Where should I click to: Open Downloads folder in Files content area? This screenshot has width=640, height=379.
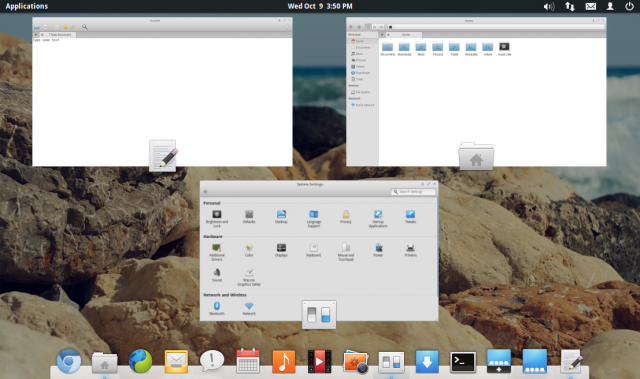pos(404,49)
